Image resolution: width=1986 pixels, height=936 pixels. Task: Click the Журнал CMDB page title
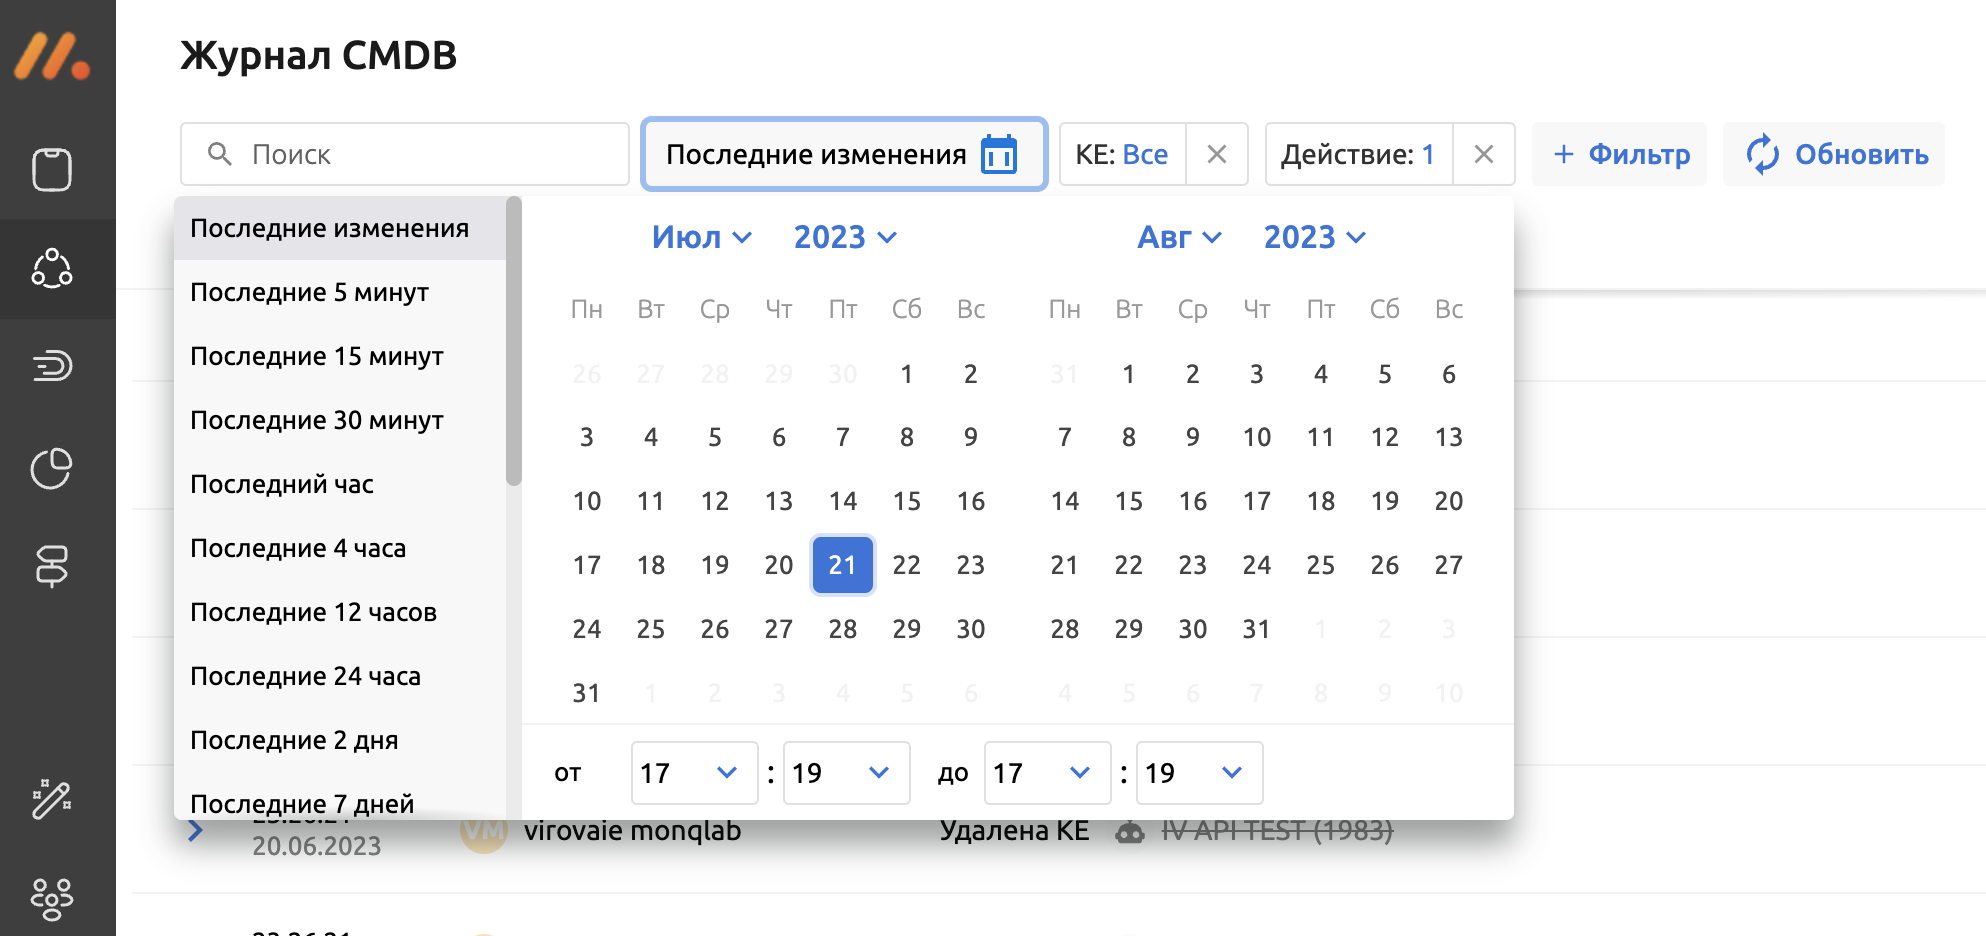[319, 55]
